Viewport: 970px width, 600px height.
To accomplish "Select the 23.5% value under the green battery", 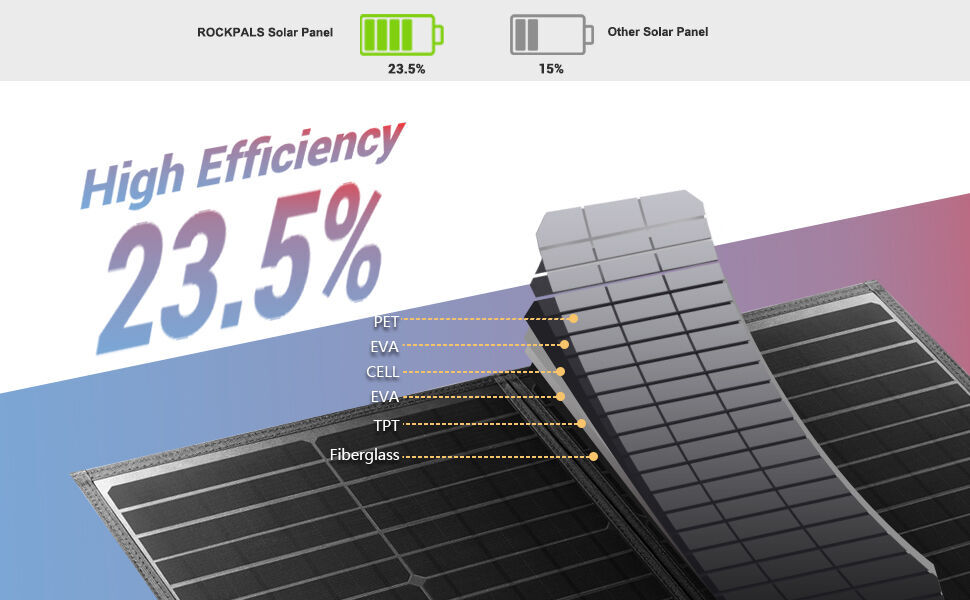I will pos(406,69).
